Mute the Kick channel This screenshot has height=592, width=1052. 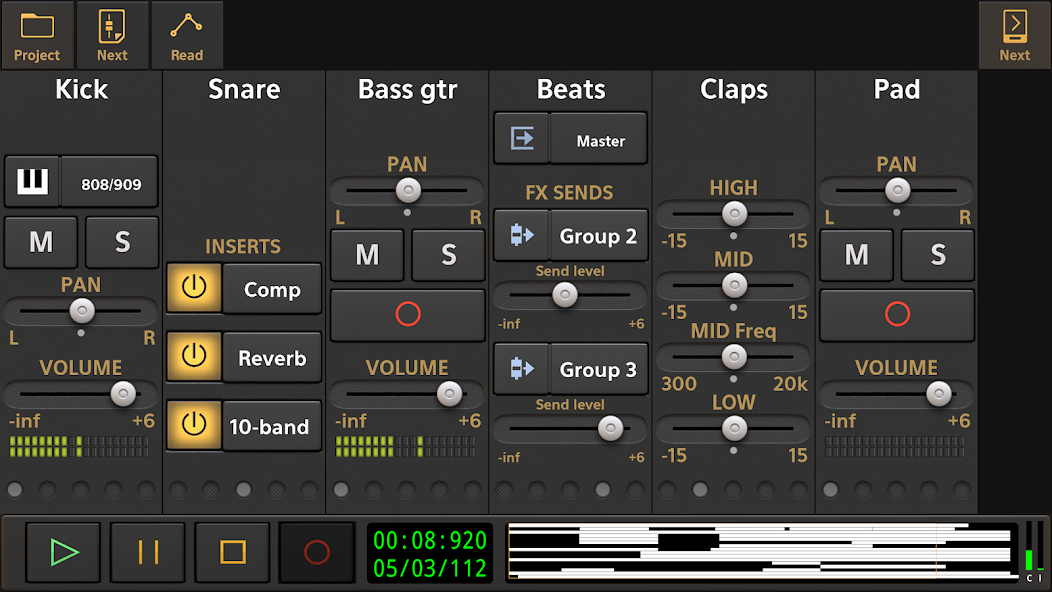[x=41, y=242]
